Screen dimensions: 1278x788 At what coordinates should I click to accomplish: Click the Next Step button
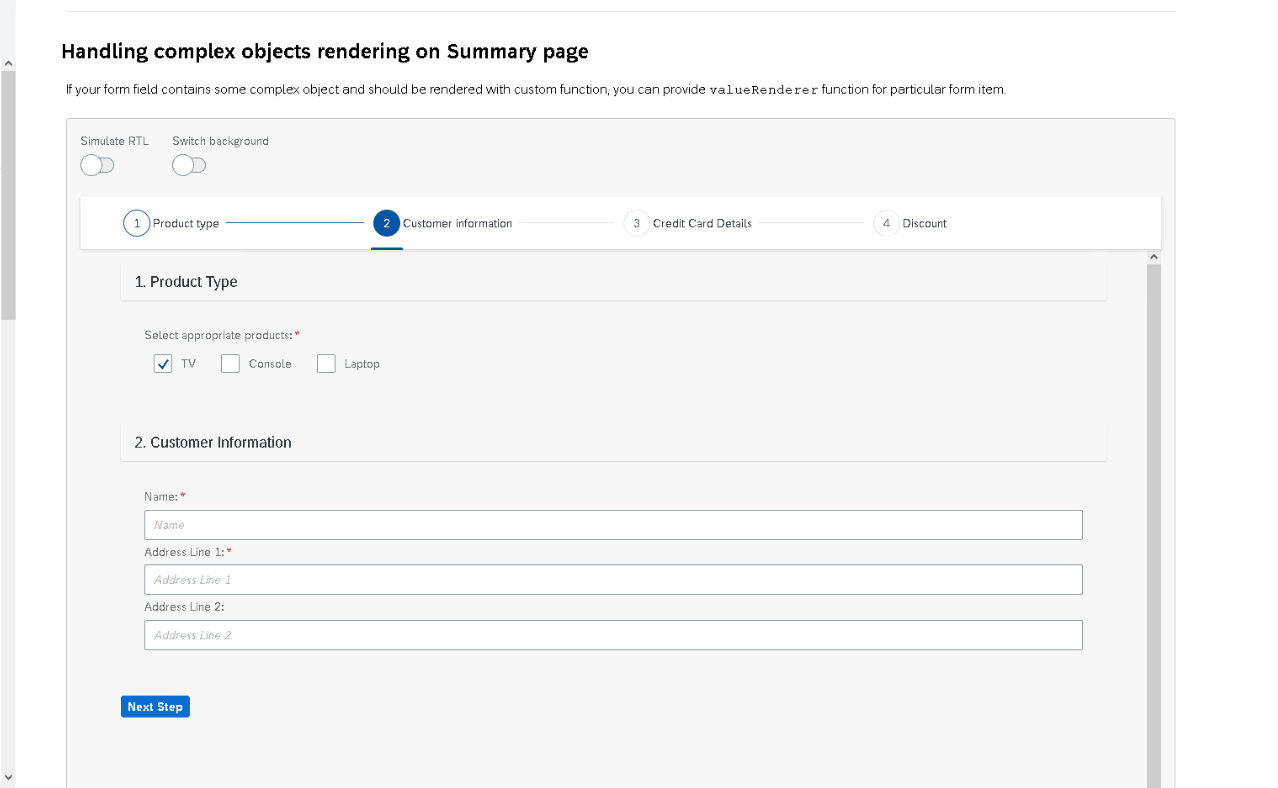pos(155,706)
